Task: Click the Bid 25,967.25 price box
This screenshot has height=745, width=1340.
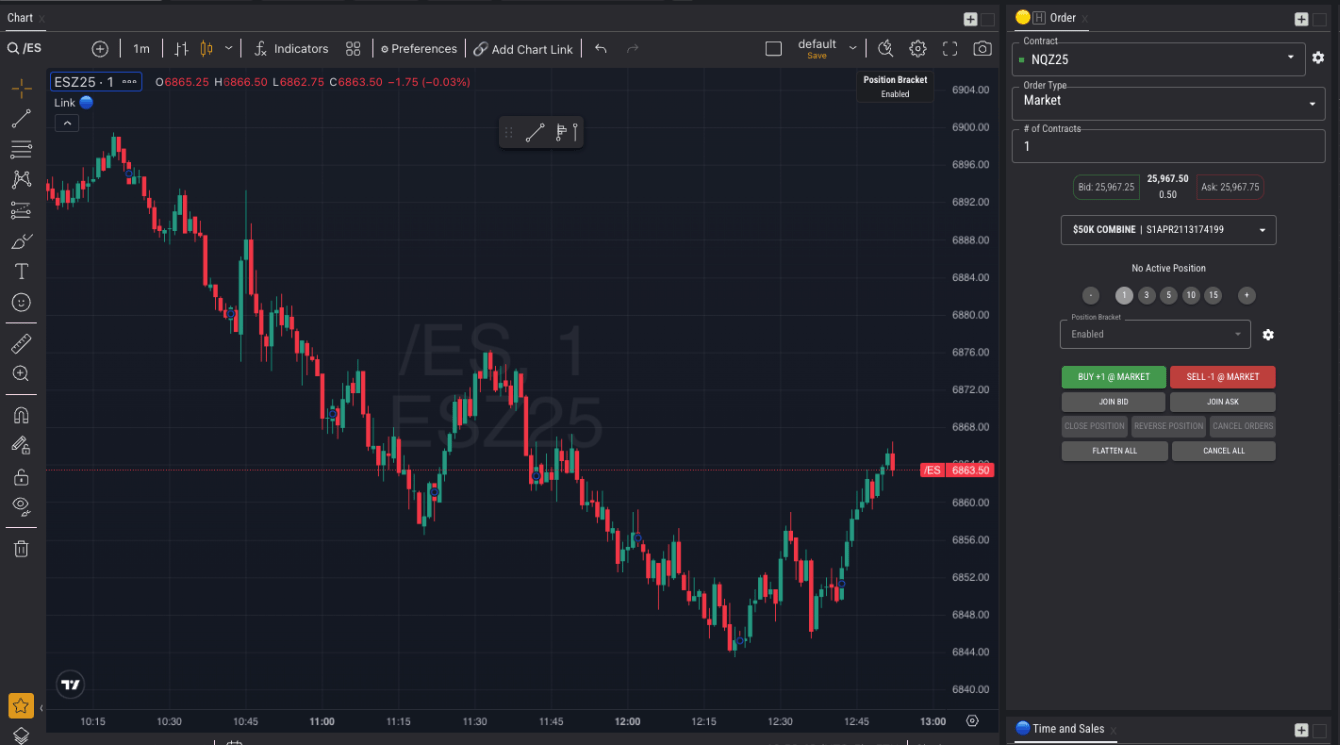Action: [1106, 187]
